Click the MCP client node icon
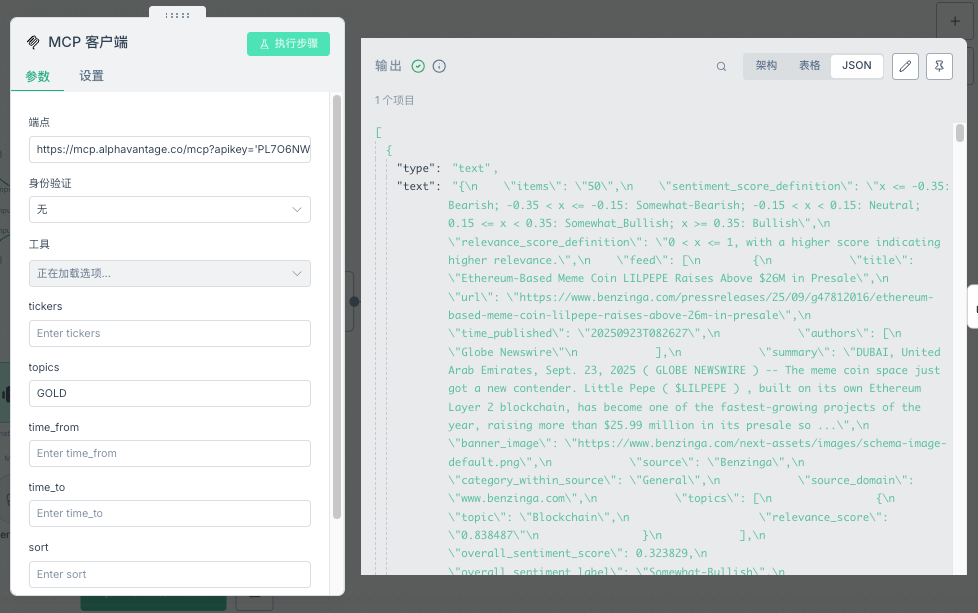978x613 pixels. point(34,43)
